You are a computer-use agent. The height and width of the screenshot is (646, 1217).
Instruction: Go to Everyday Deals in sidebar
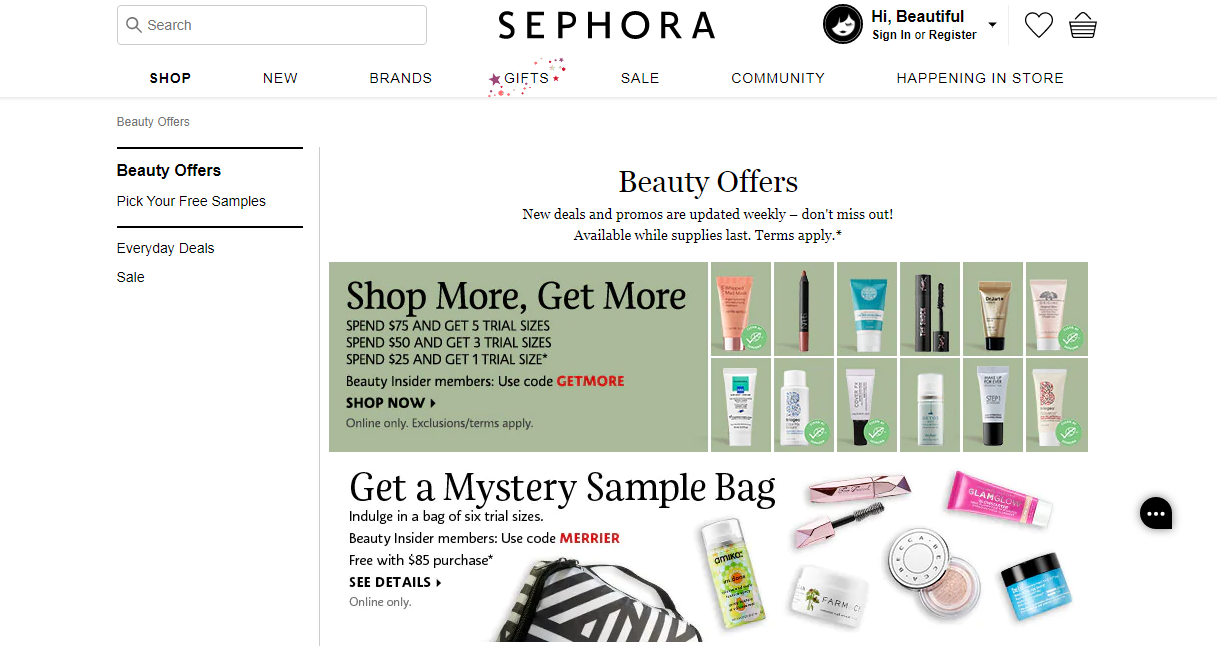(x=166, y=248)
